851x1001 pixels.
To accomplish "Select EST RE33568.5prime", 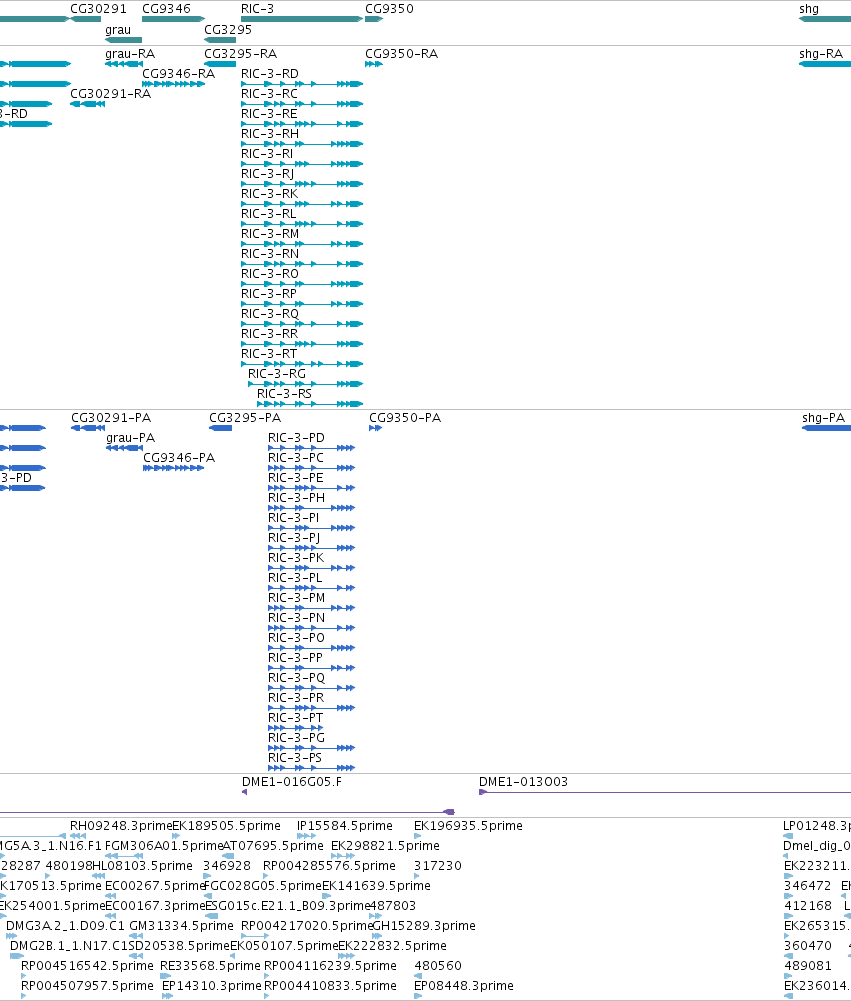I will pos(166,976).
